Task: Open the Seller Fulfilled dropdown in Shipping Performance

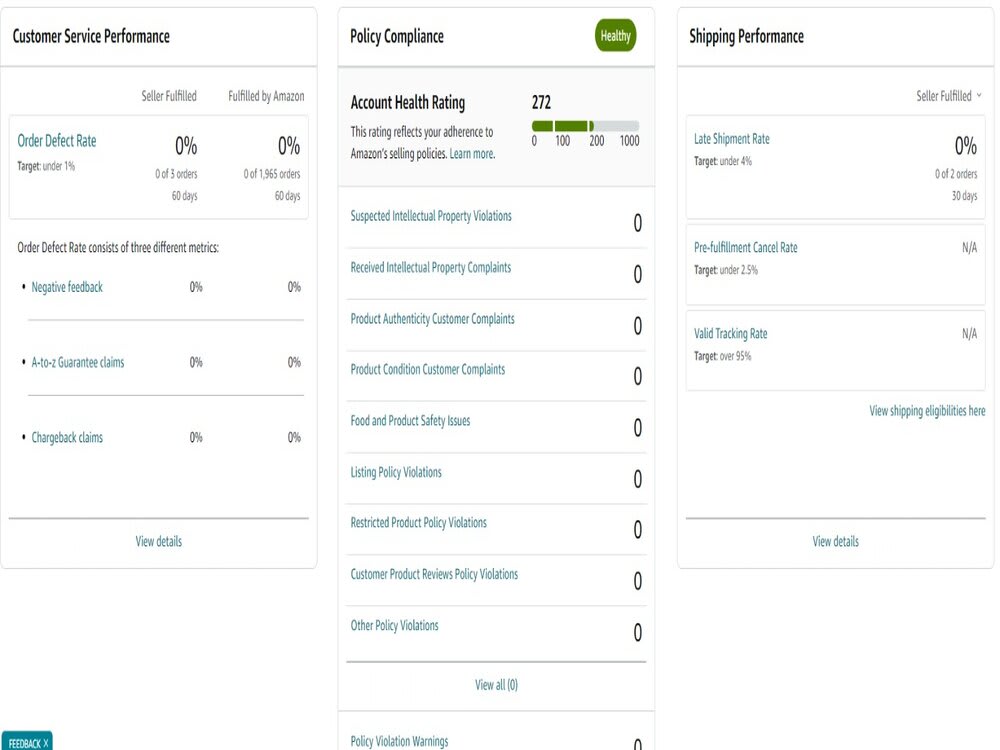Action: [949, 96]
